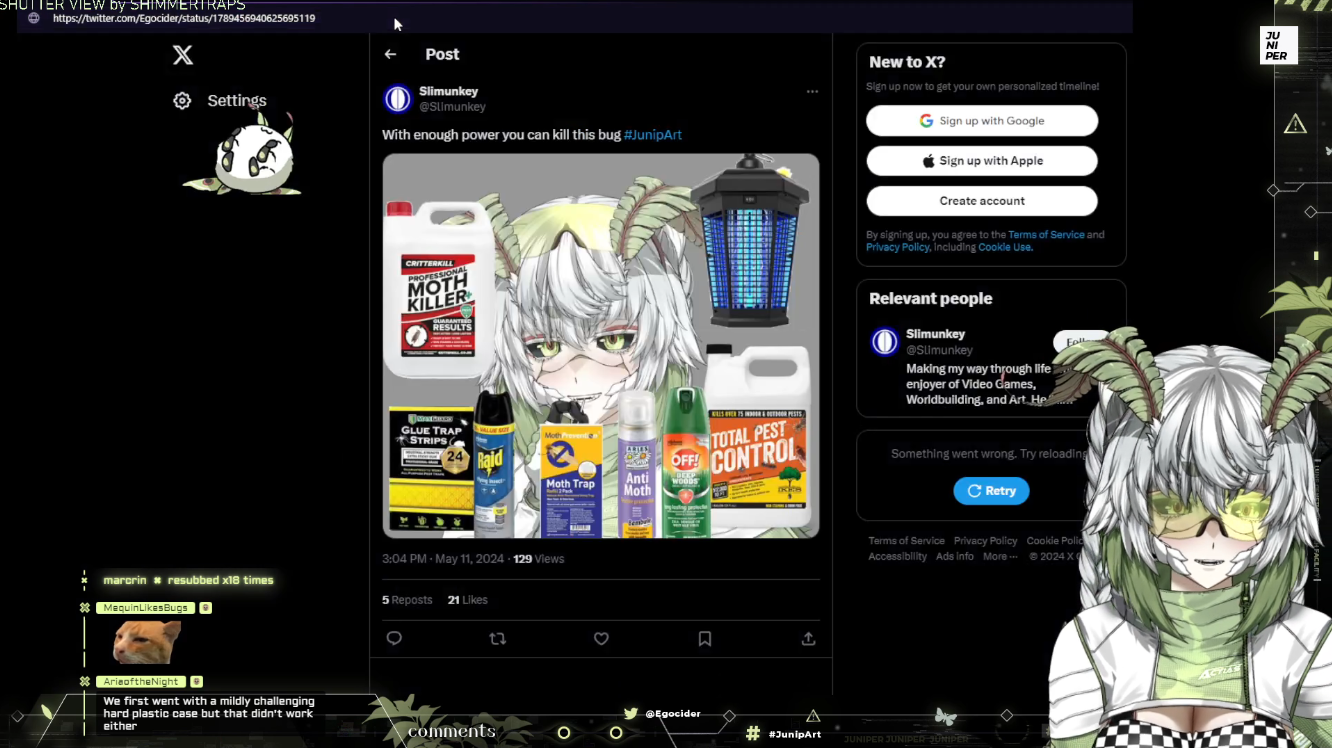Open footer Privacy Policy link
Screen dimensions: 1332x748
[985, 541]
